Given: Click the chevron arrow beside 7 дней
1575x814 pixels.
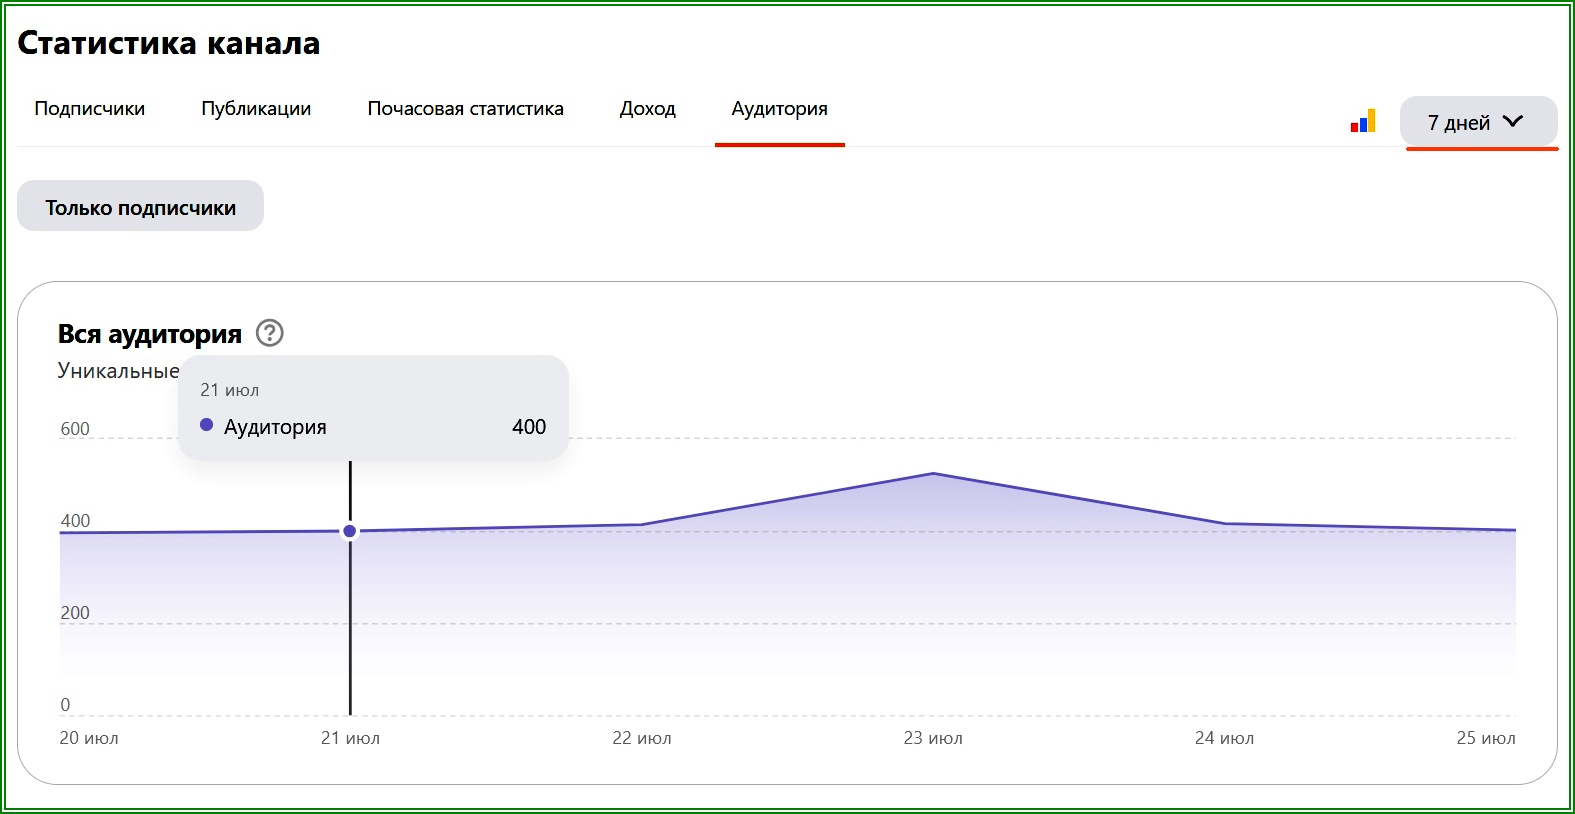Looking at the screenshot, I should coord(1513,121).
